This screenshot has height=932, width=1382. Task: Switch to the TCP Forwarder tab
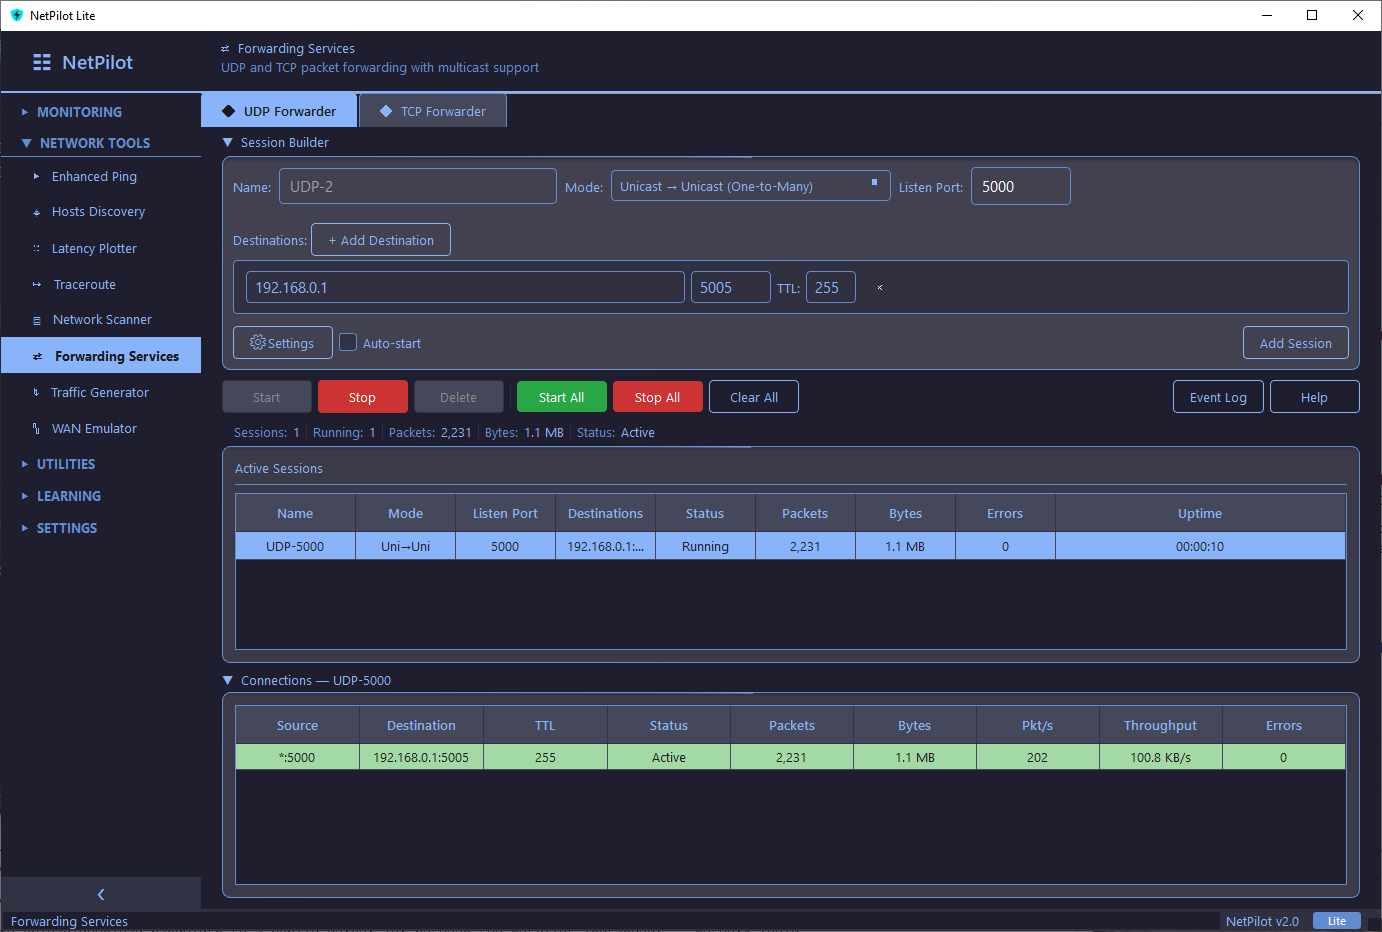[x=432, y=110]
